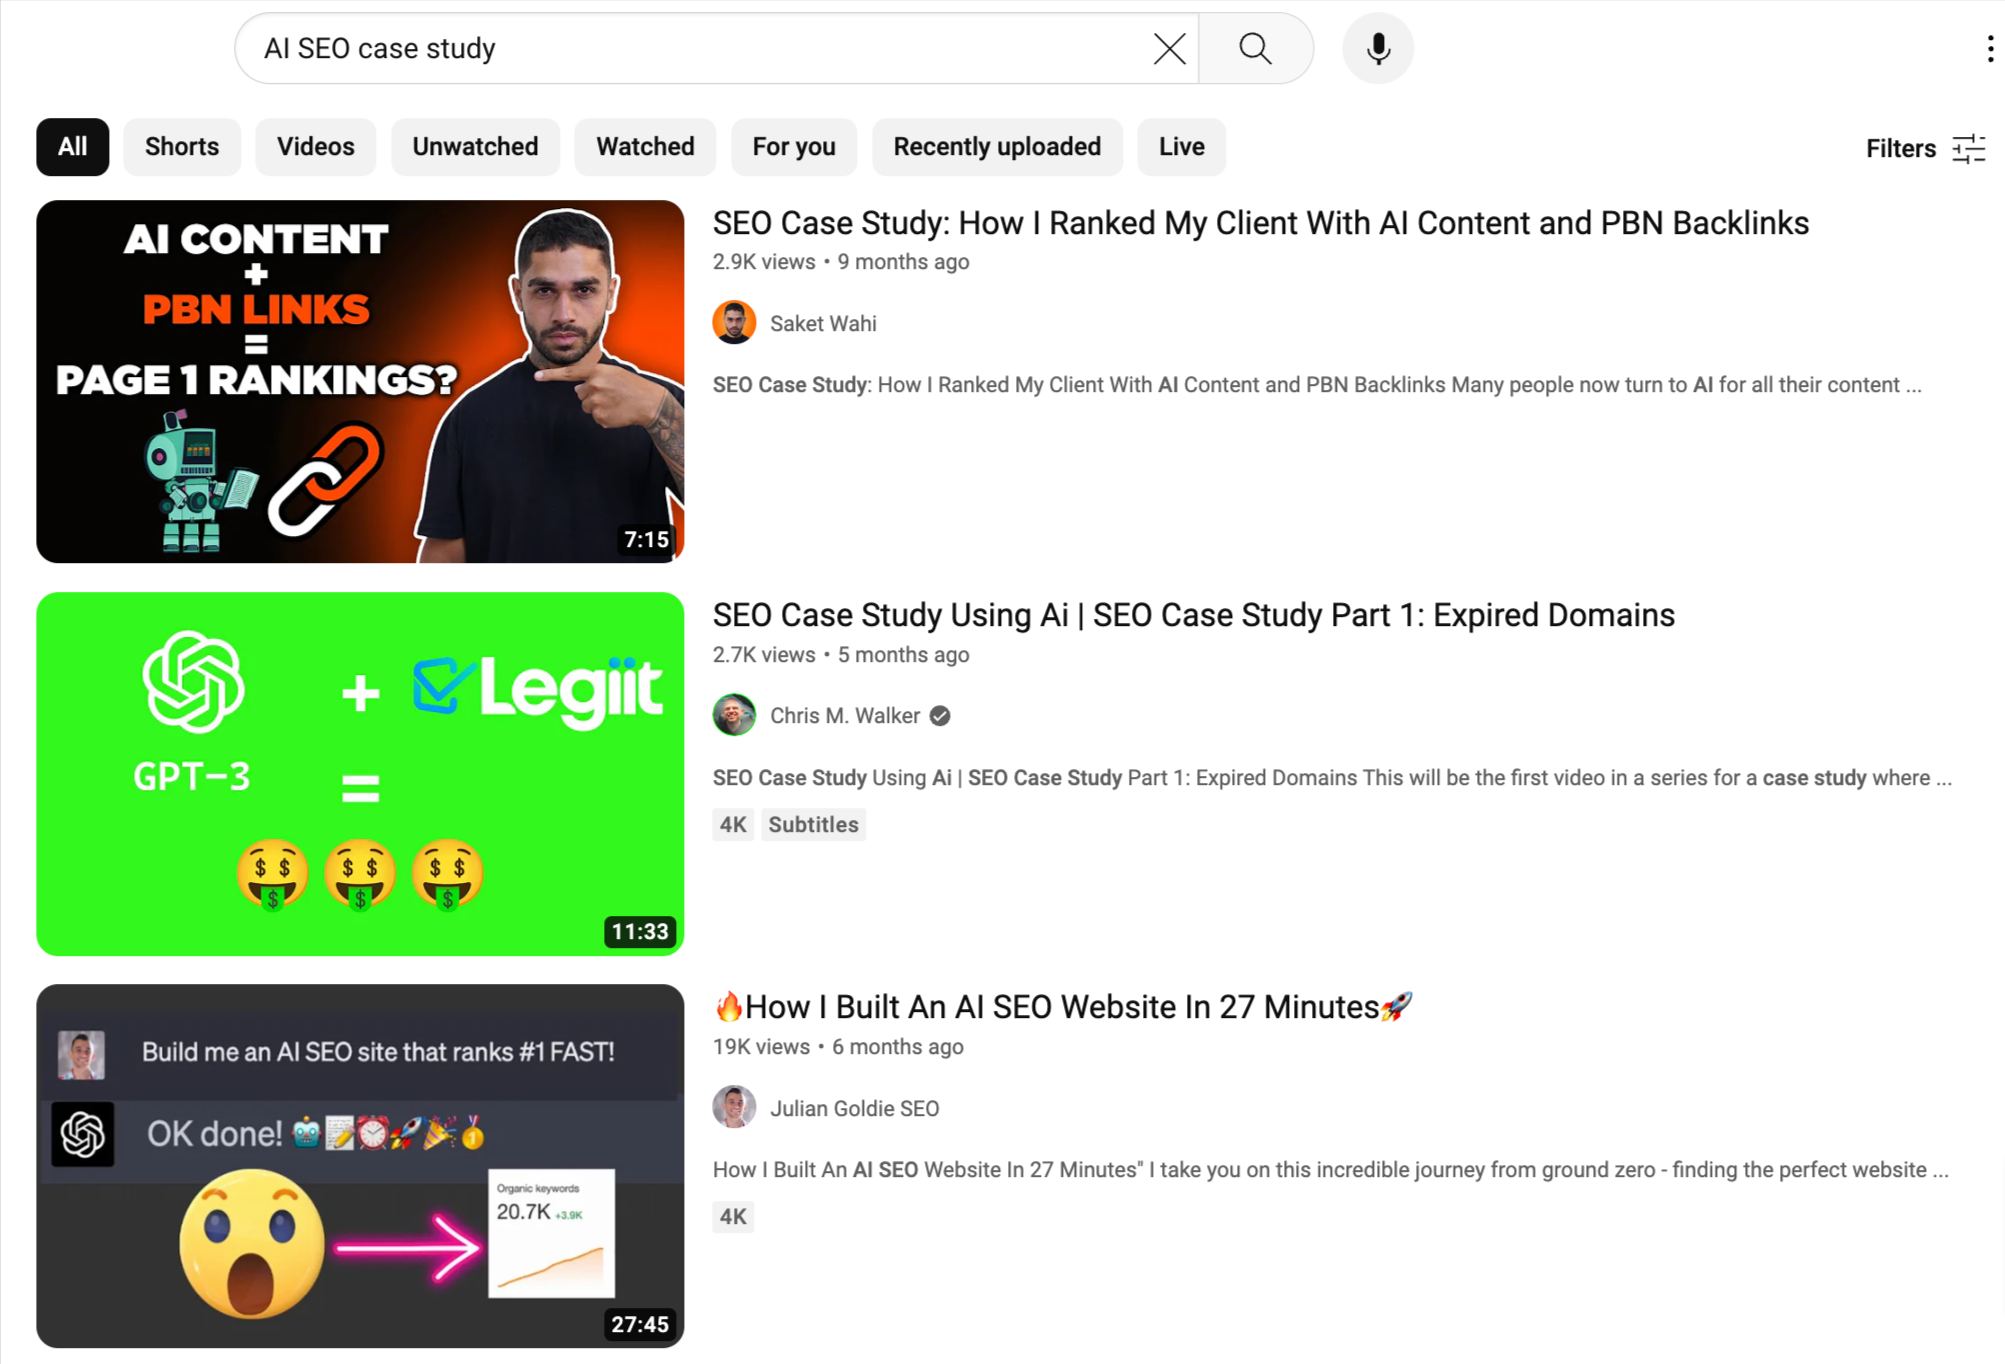Click Julian Goldie SEO channel avatar
Screen dimensions: 2005x1364
tap(734, 1107)
